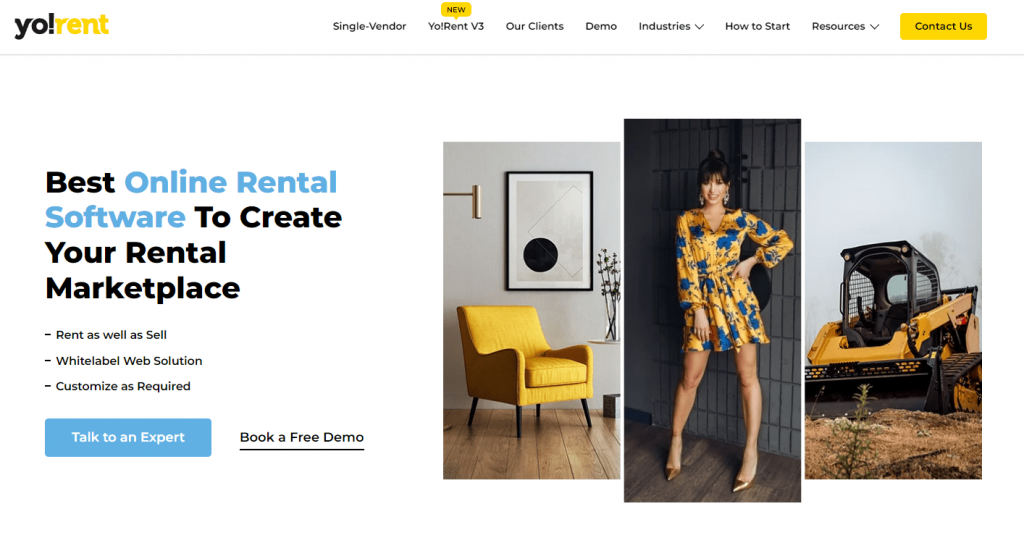Open the How to Start page
The height and width of the screenshot is (543, 1024).
[758, 26]
